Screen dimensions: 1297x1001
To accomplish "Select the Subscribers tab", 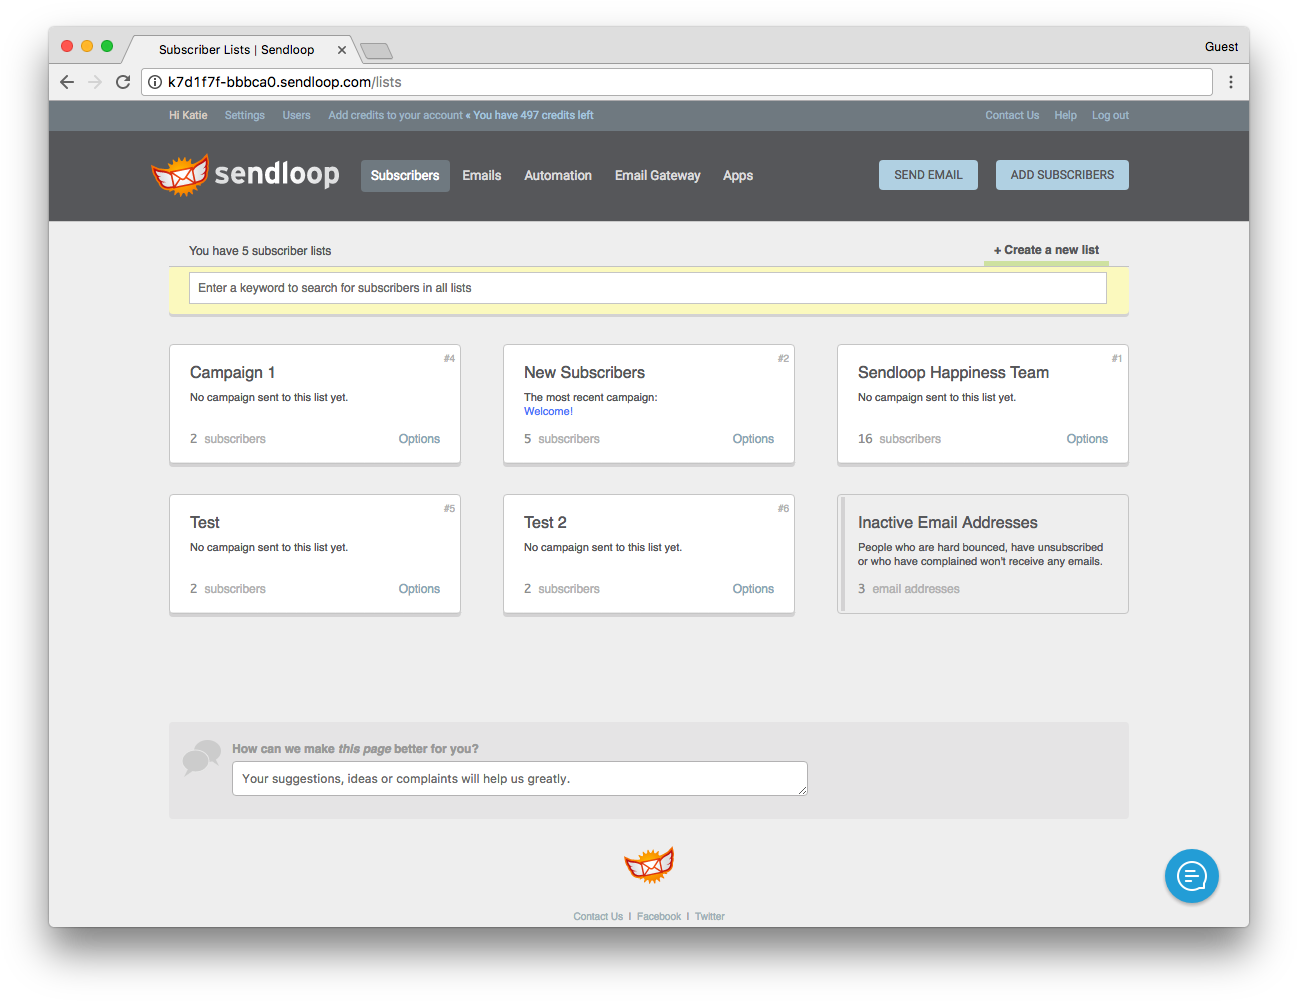I will 405,175.
